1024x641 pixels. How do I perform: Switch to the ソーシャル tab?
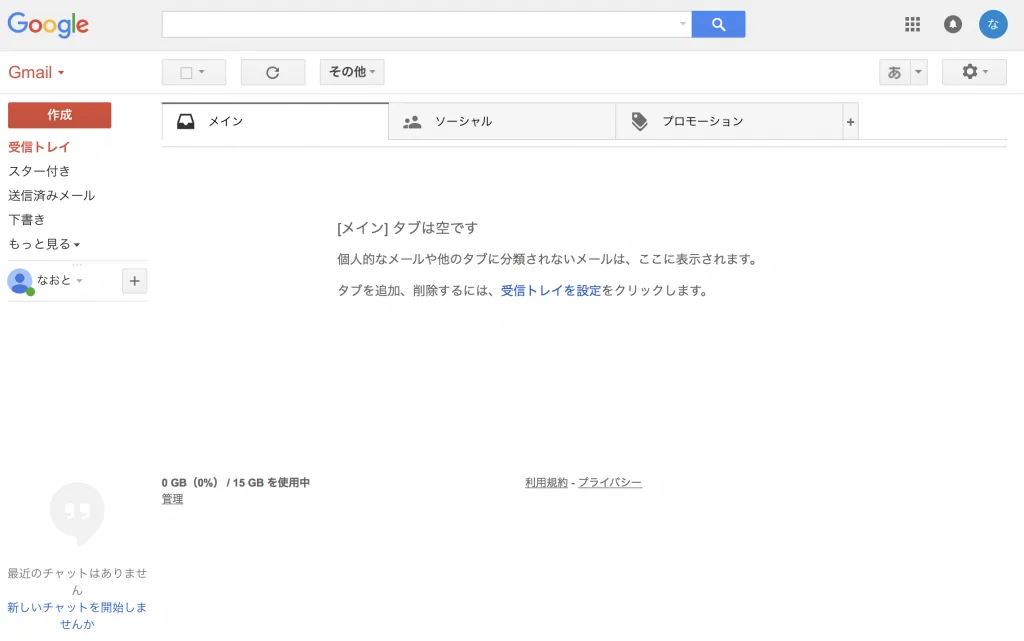502,121
